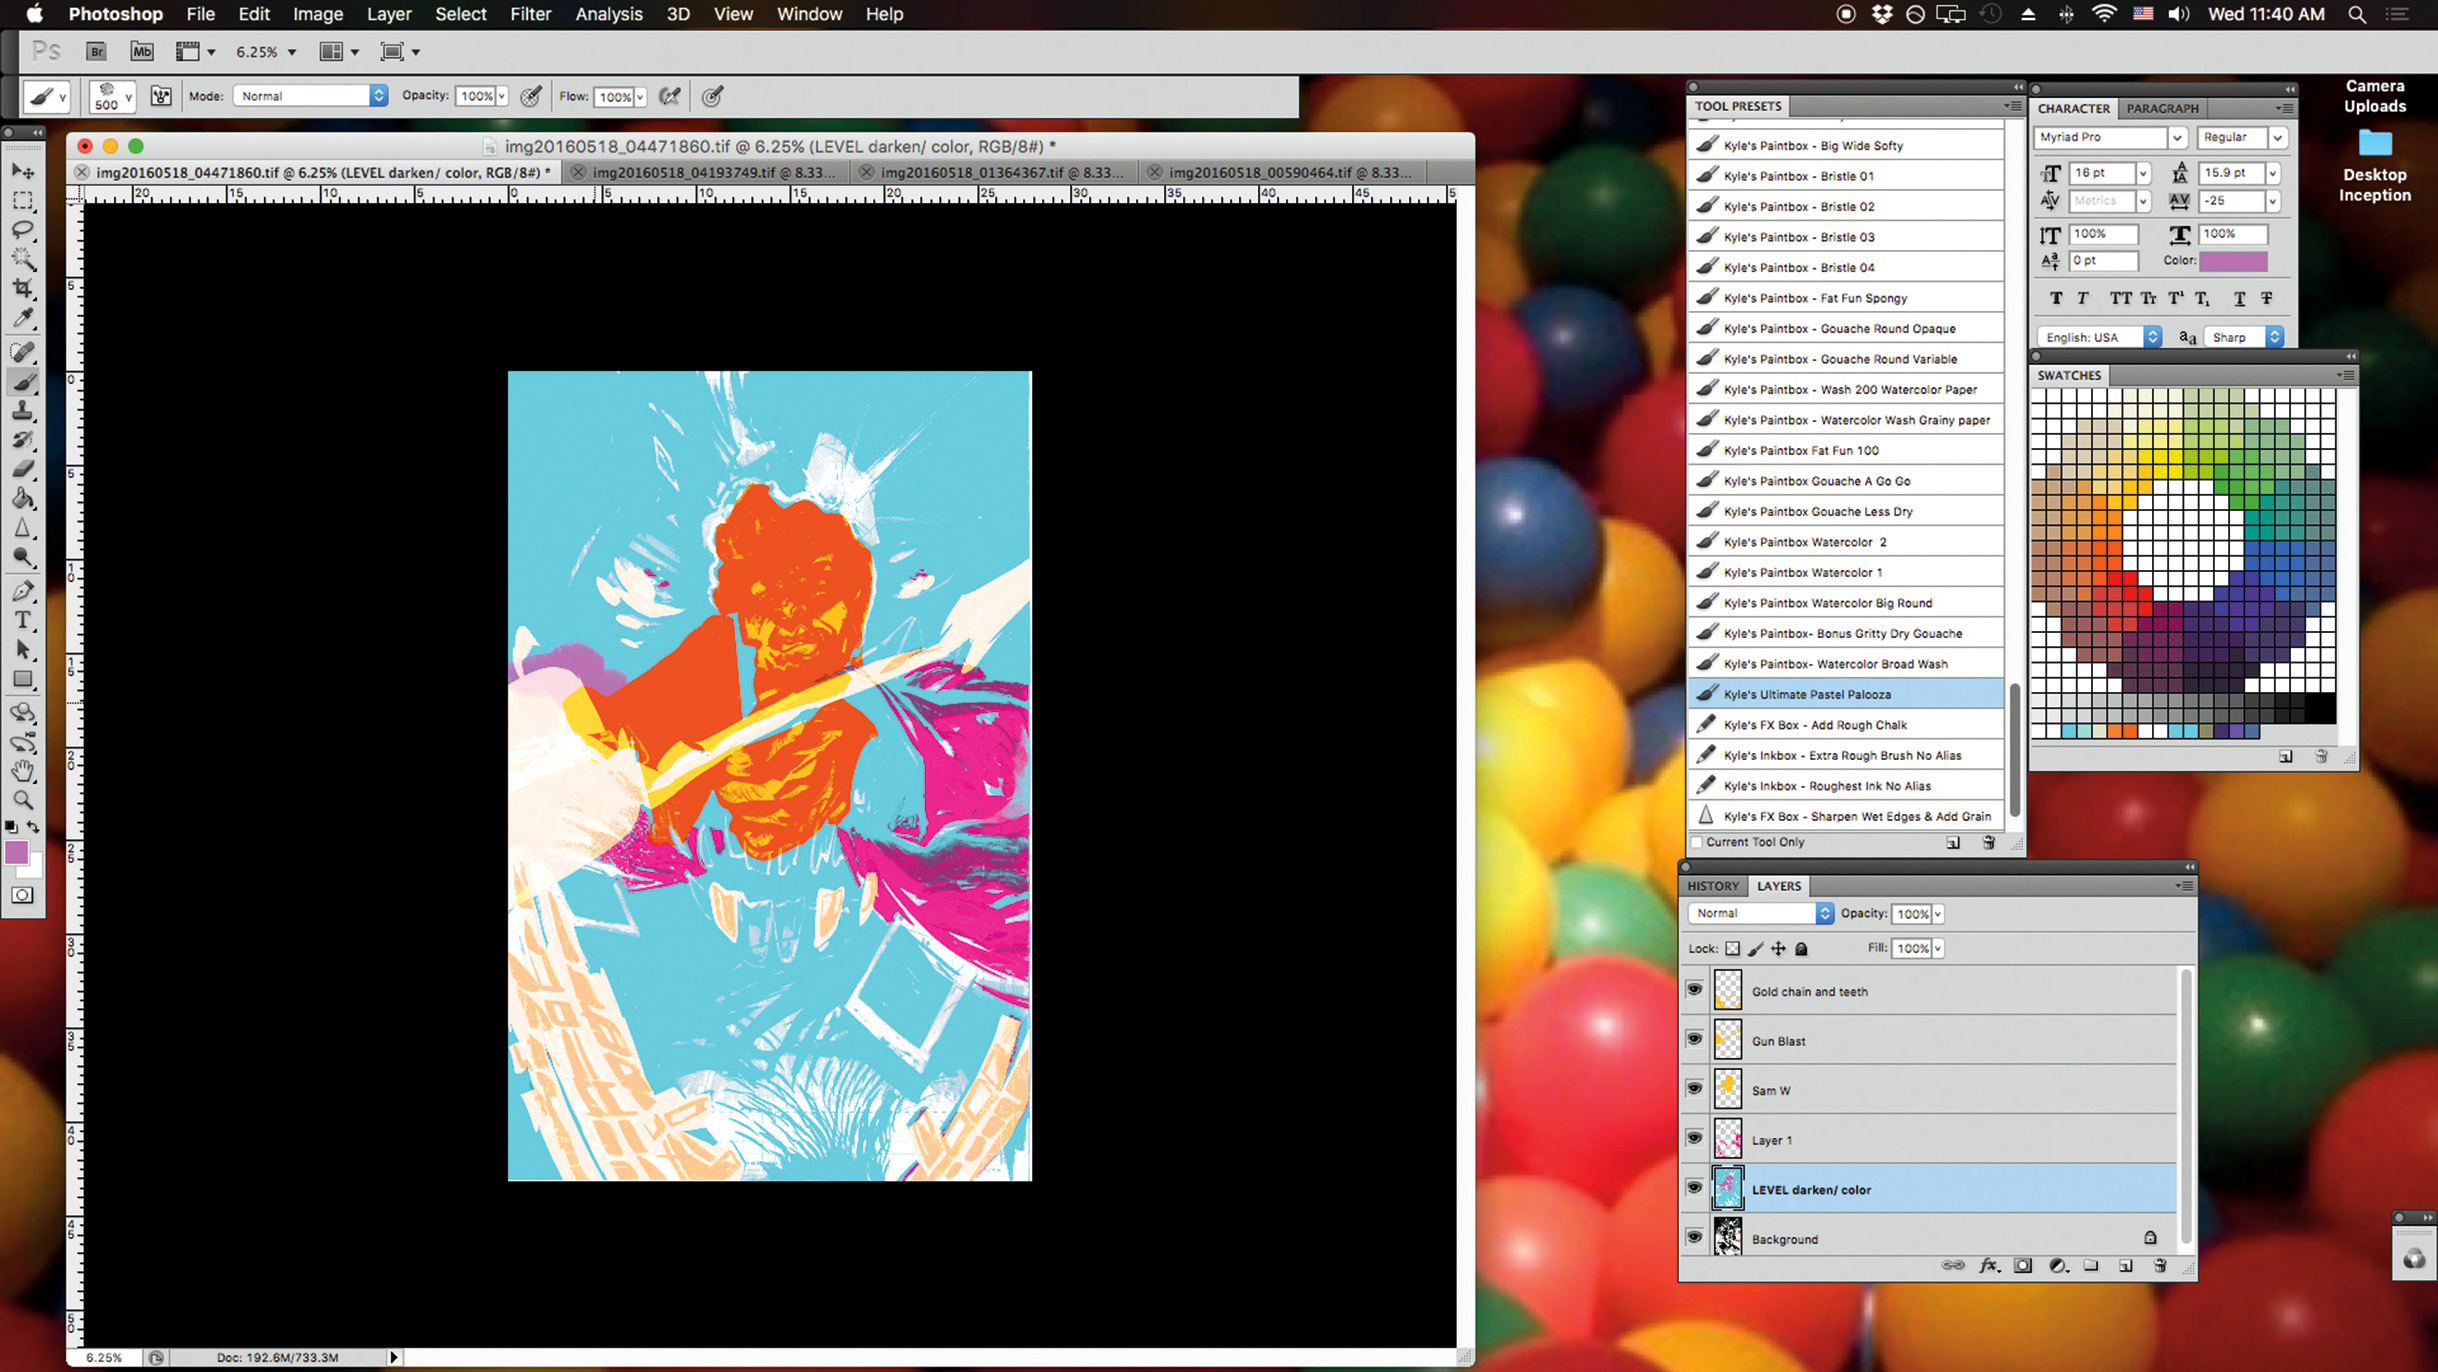Select the Dodge tool
Viewport: 2438px width, 1372px height.
tap(23, 557)
